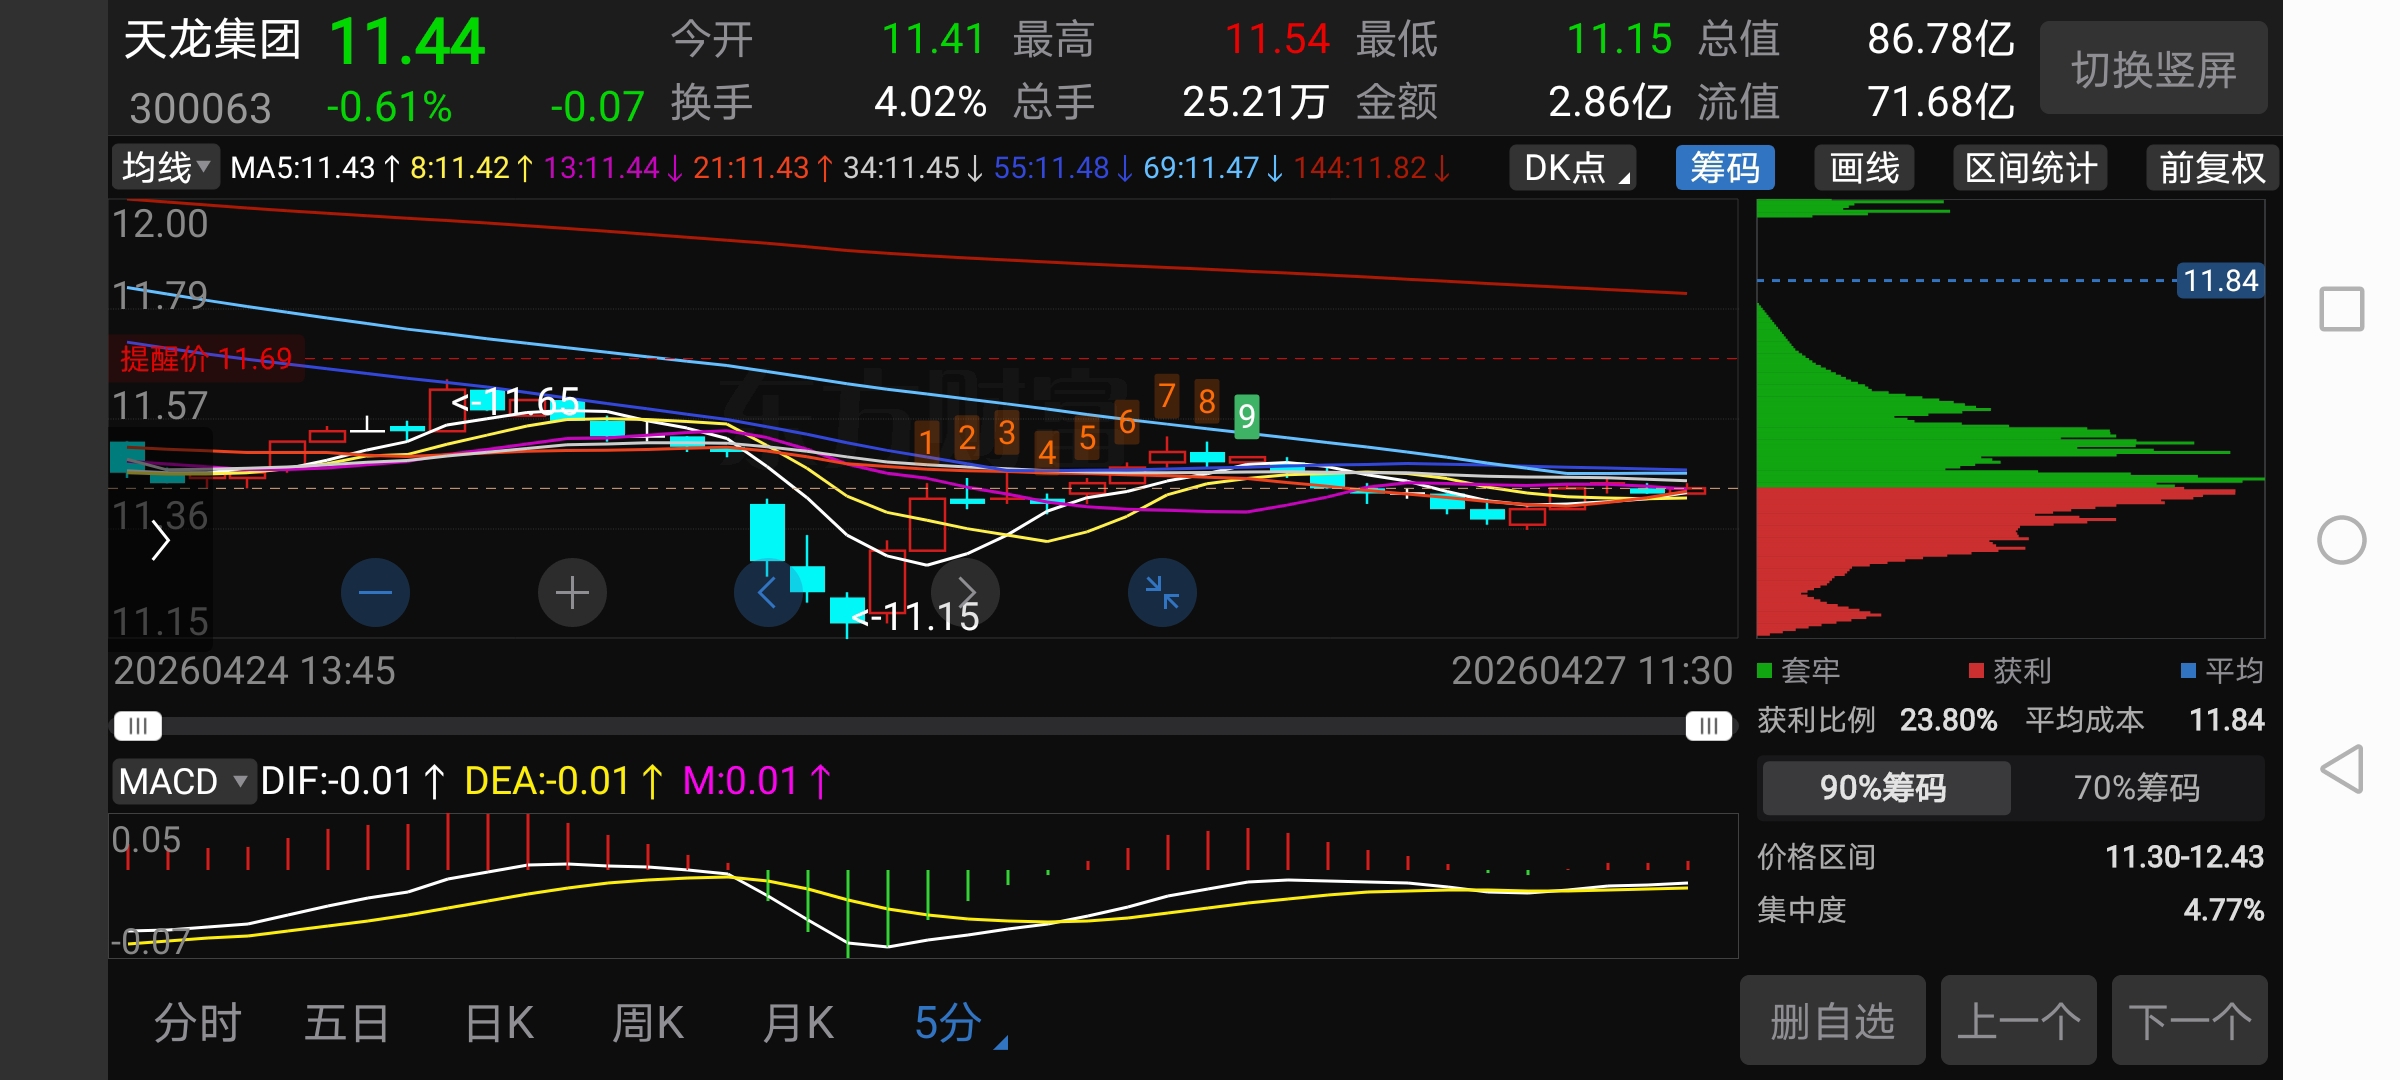Image resolution: width=2400 pixels, height=1080 pixels.
Task: Move chart right with the right arrow icon
Action: point(965,593)
